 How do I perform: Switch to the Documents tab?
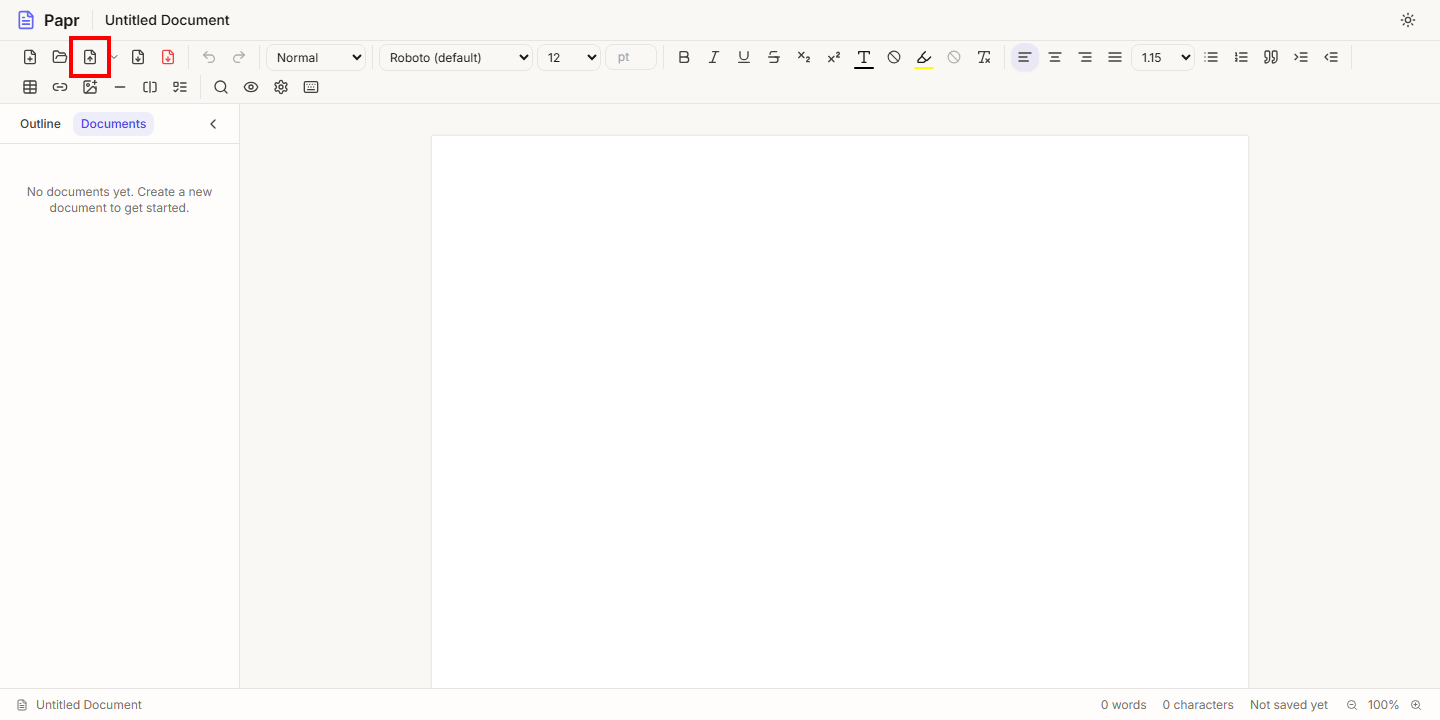pyautogui.click(x=114, y=124)
